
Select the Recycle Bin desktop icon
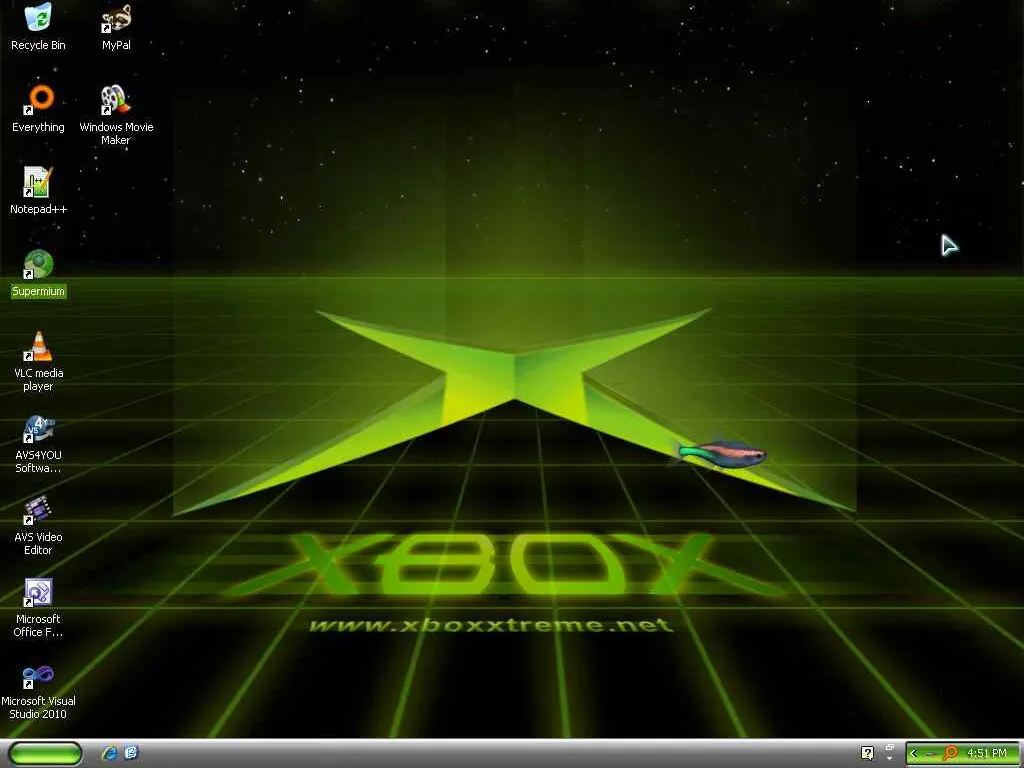click(x=38, y=27)
